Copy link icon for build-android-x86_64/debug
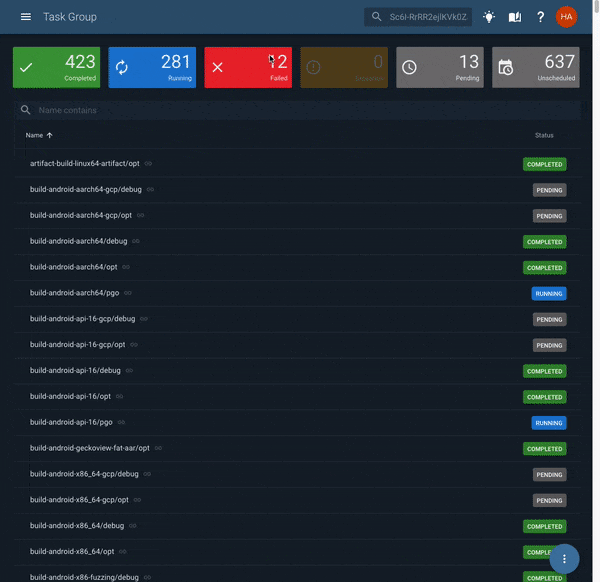Viewport: 600px width, 582px height. (133, 526)
